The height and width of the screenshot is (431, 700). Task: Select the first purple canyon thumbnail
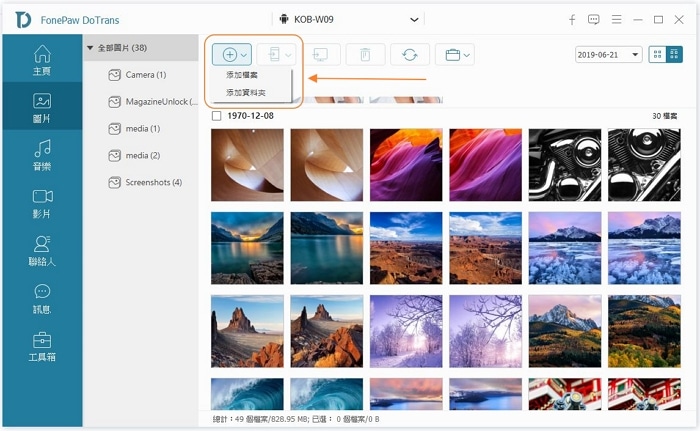pos(406,165)
